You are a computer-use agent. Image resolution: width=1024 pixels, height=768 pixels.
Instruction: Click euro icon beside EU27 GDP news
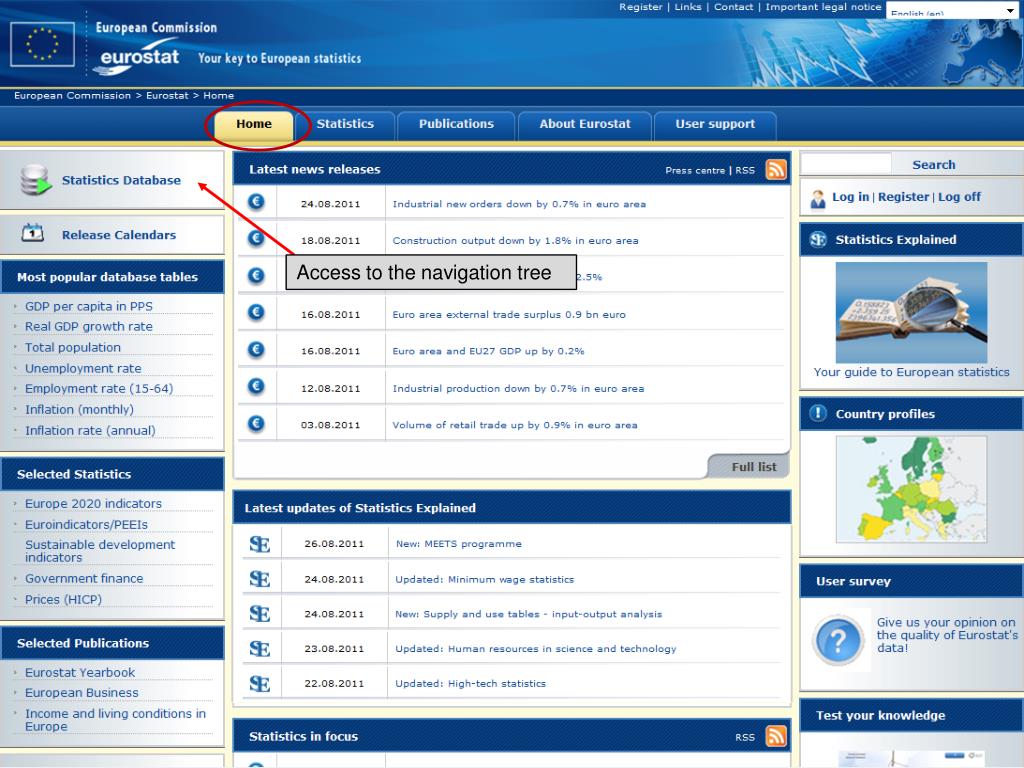[x=256, y=350]
